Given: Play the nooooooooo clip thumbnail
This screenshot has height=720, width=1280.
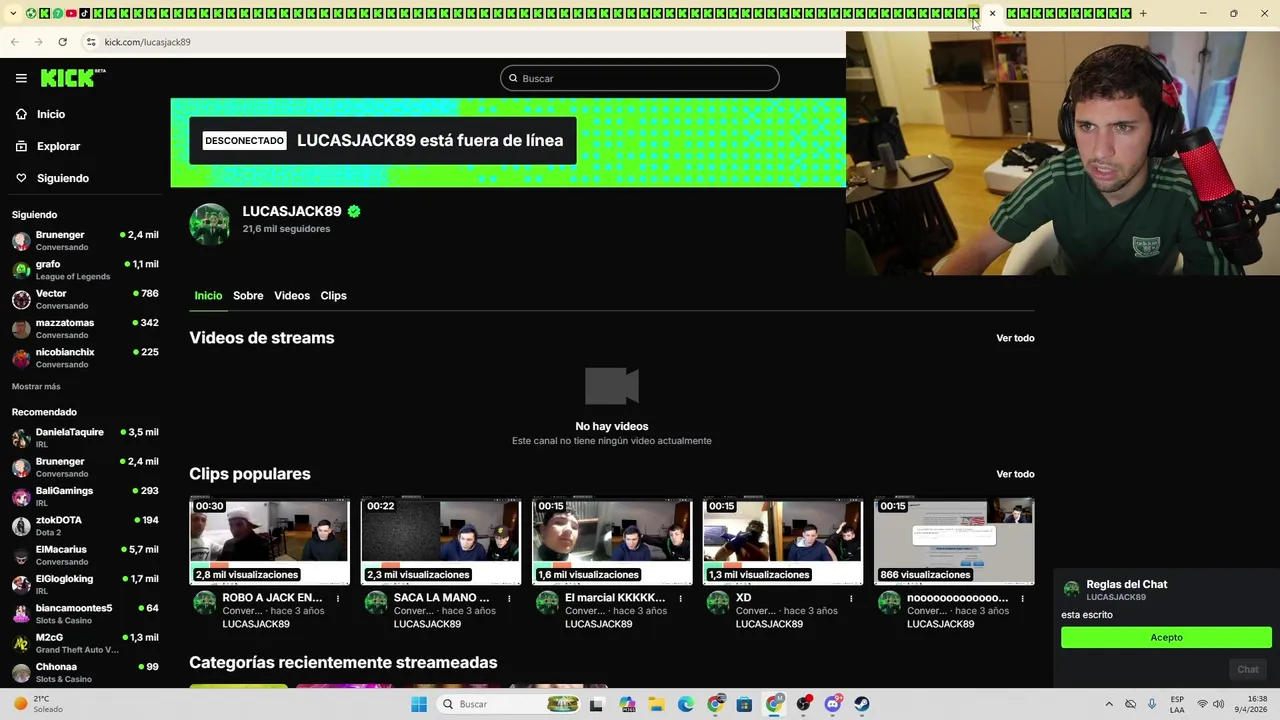Looking at the screenshot, I should pos(954,541).
